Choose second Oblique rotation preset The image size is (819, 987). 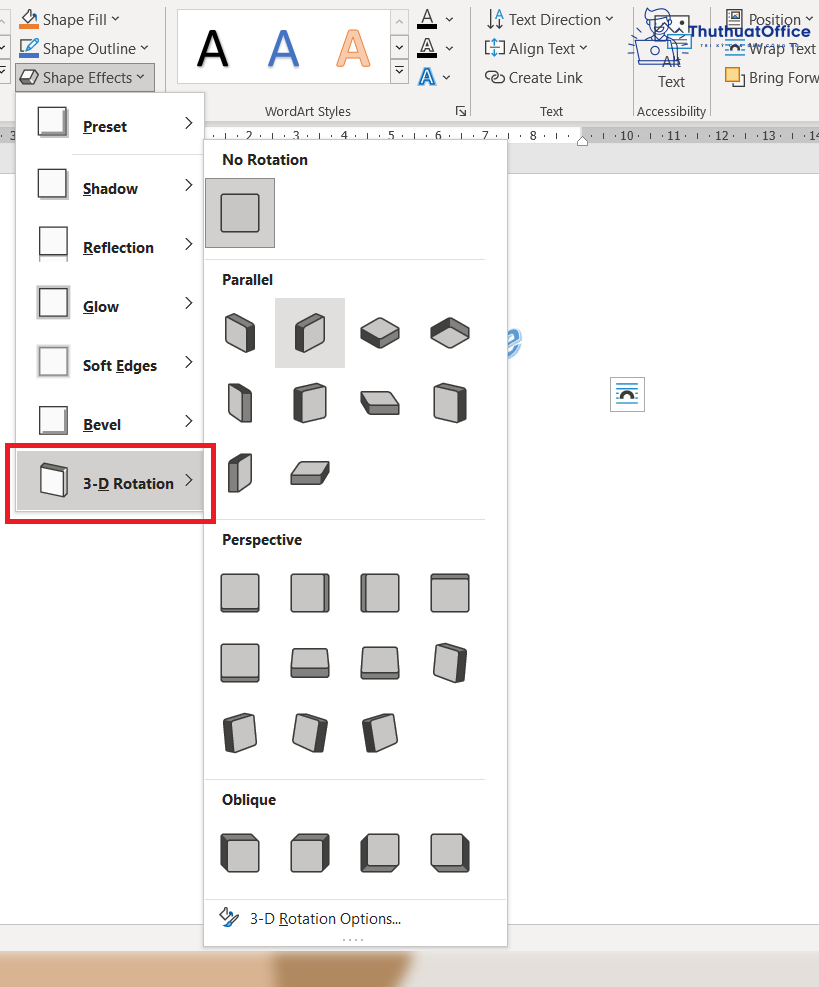pyautogui.click(x=310, y=853)
